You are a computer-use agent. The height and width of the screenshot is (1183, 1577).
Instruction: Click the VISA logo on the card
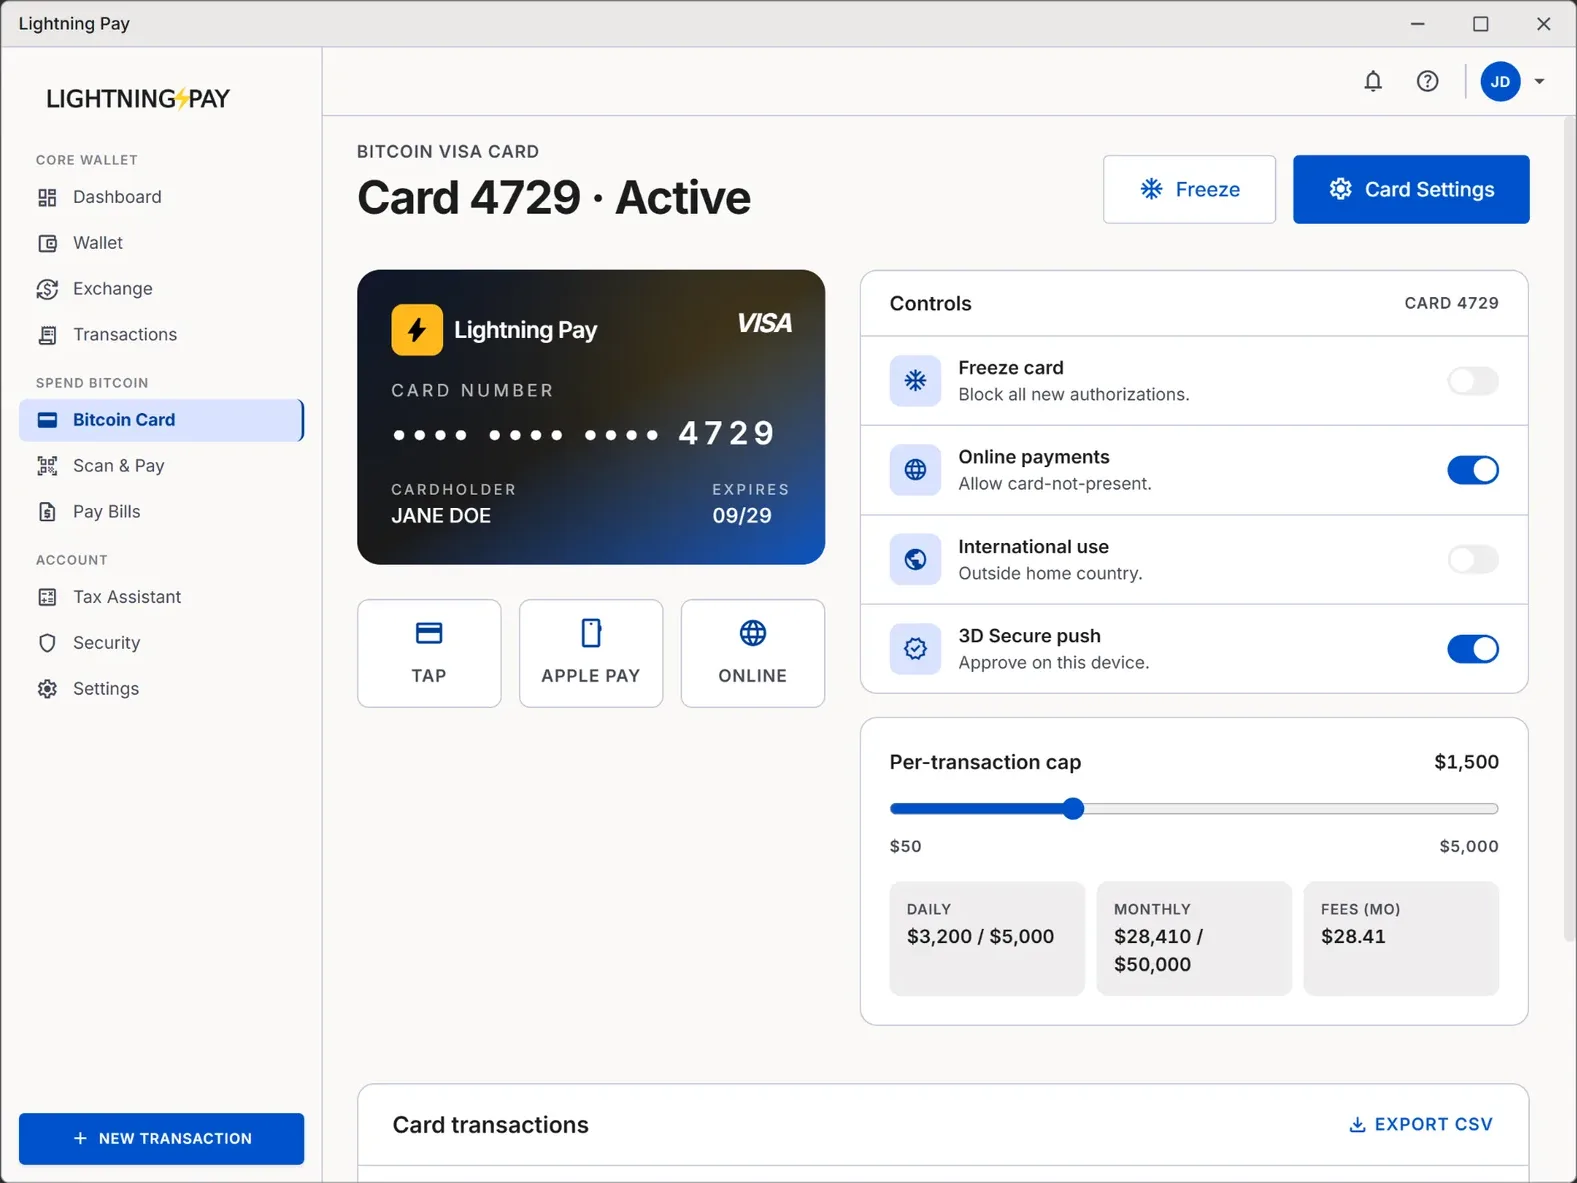pos(764,323)
